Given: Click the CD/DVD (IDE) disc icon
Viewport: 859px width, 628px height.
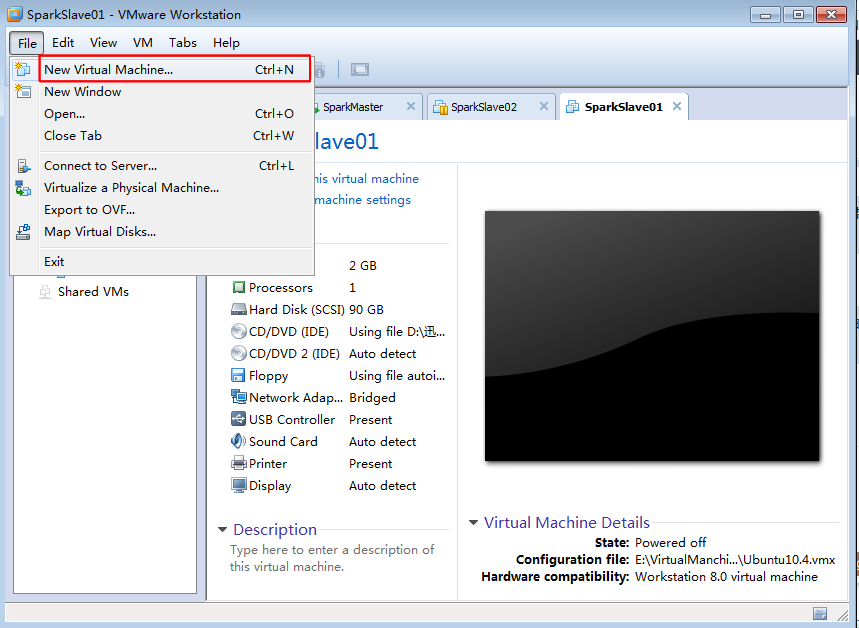Looking at the screenshot, I should coord(238,332).
